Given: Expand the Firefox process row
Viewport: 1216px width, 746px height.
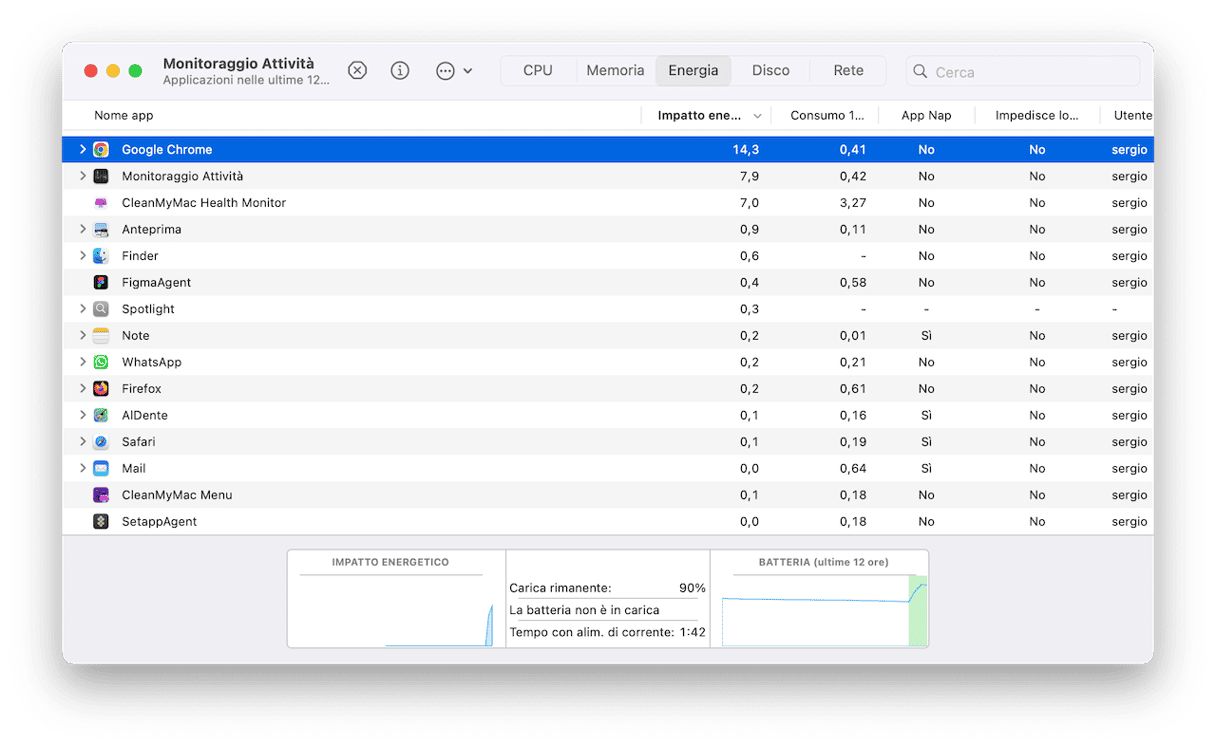Looking at the screenshot, I should pos(83,389).
